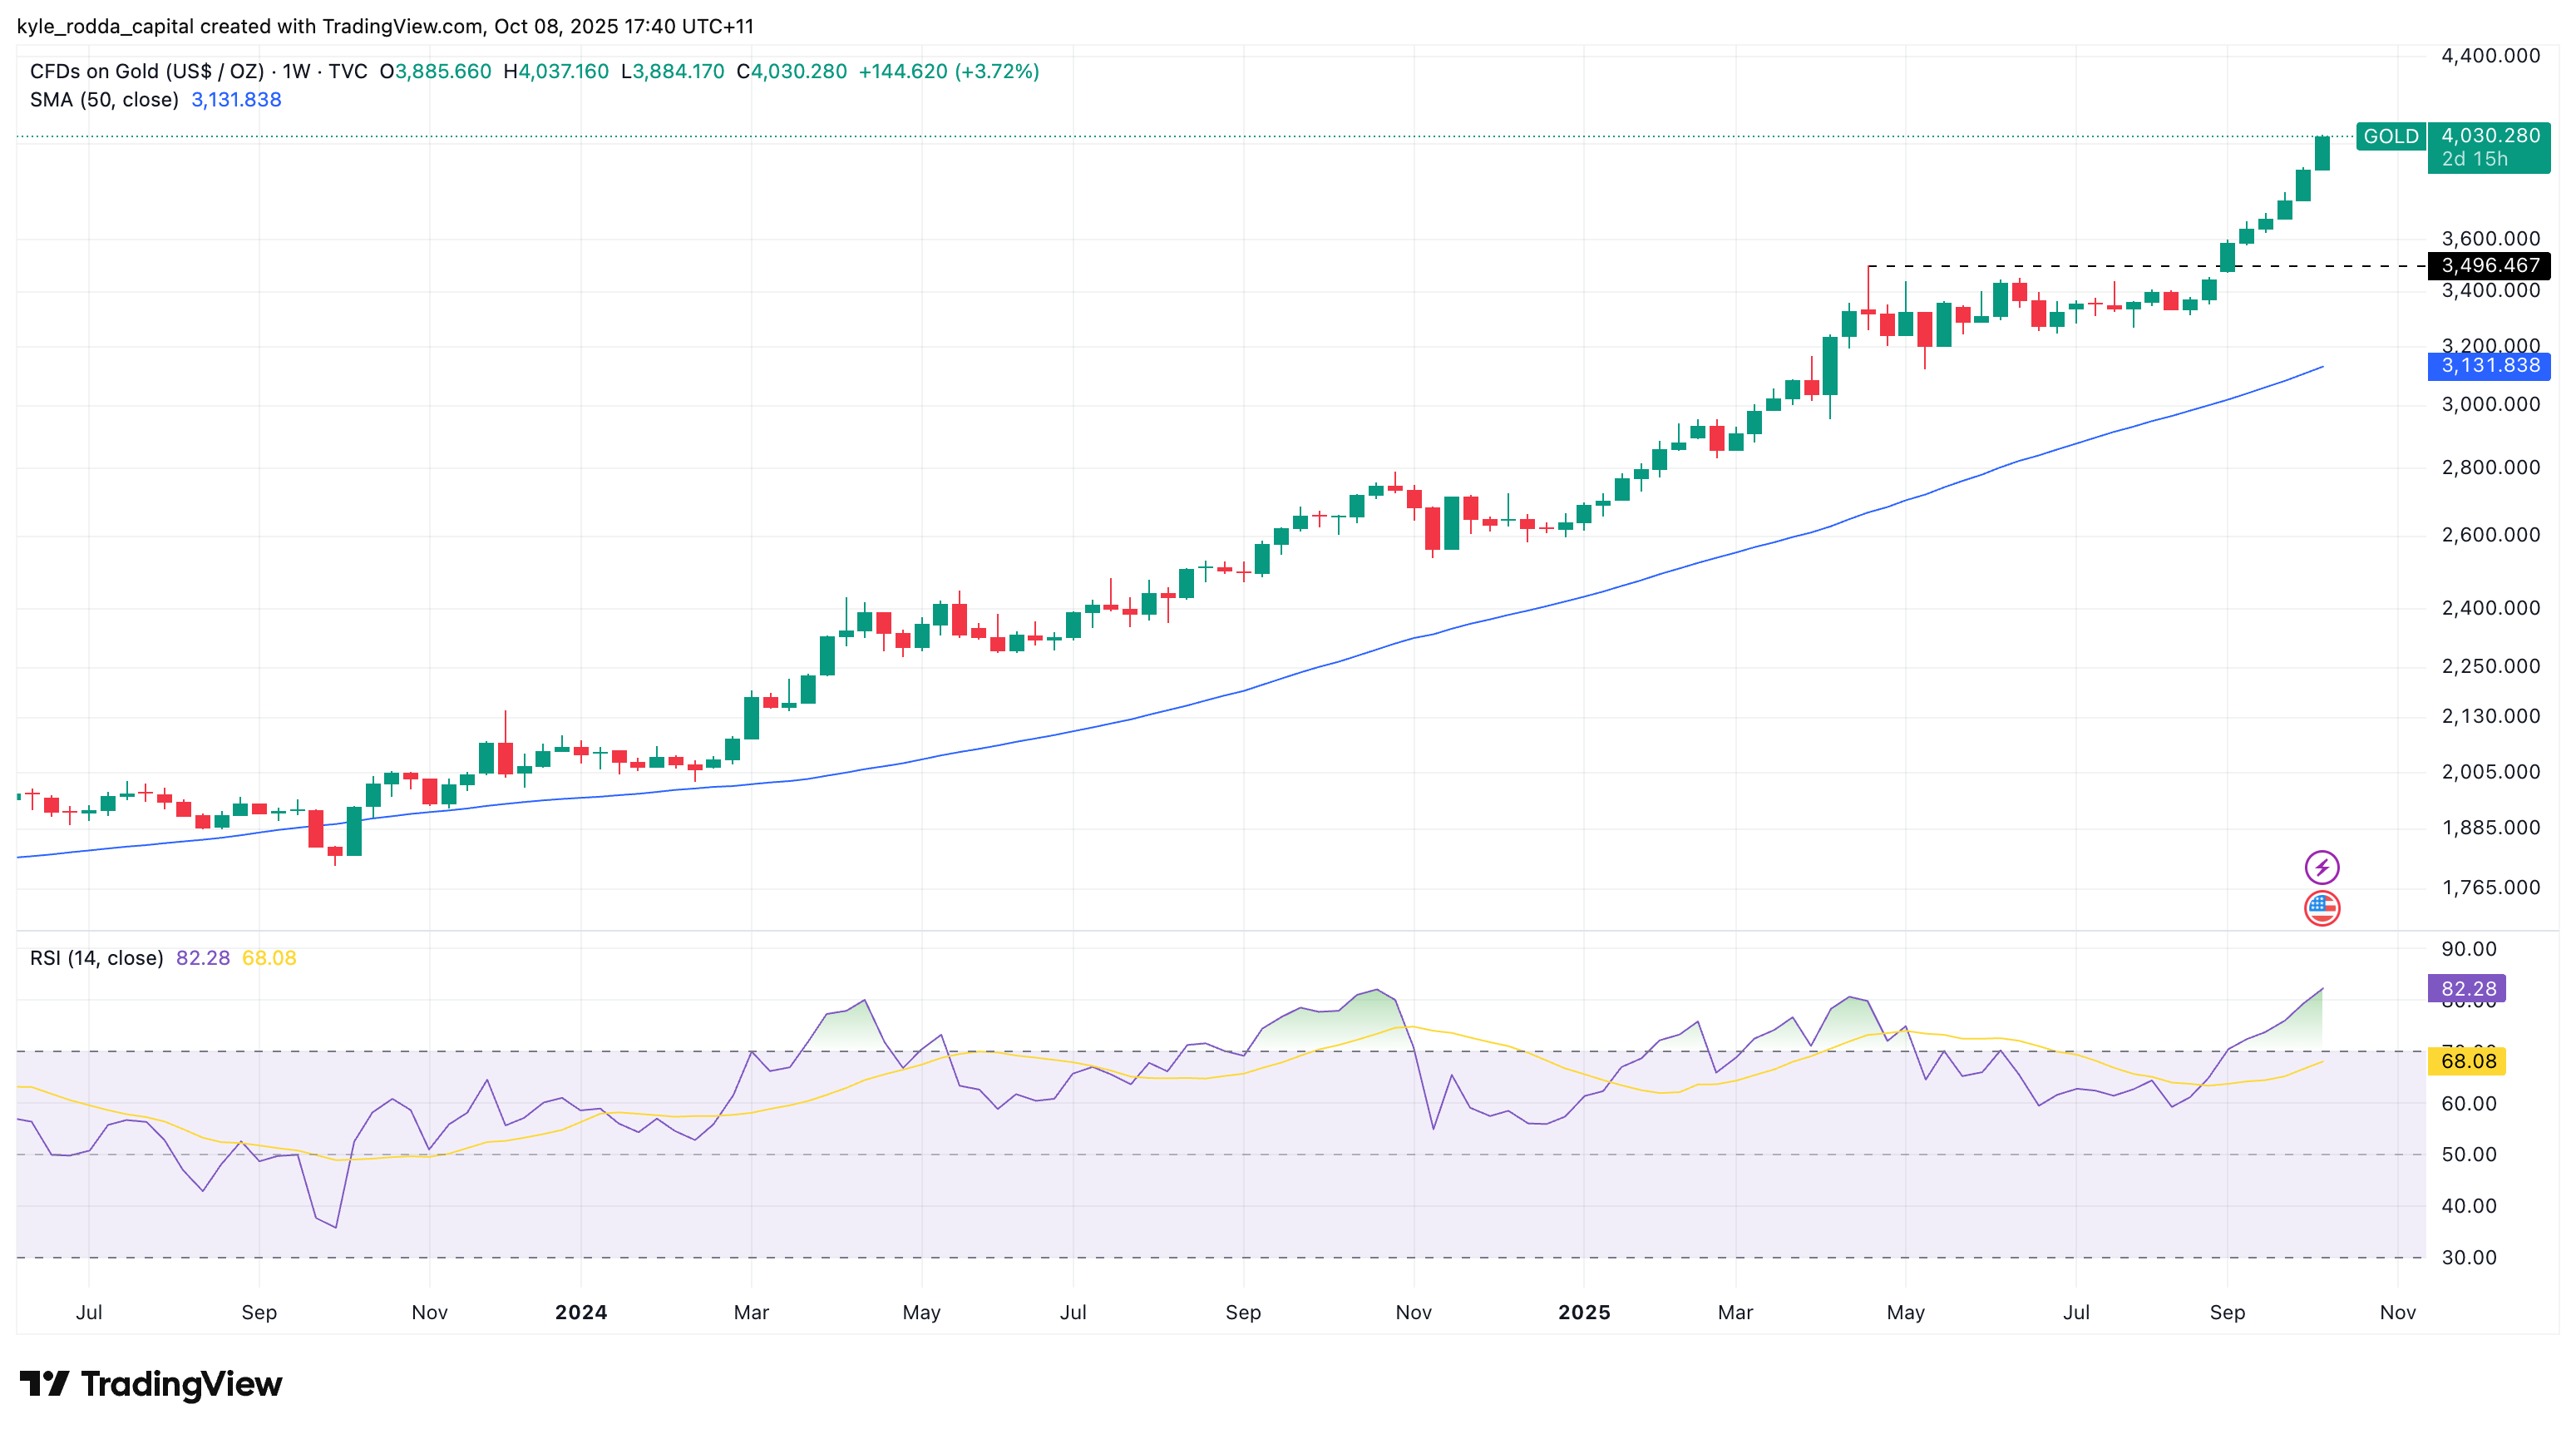Click the 4,030.280 current price countdown label
2576x1434 pixels.
[x=2489, y=147]
